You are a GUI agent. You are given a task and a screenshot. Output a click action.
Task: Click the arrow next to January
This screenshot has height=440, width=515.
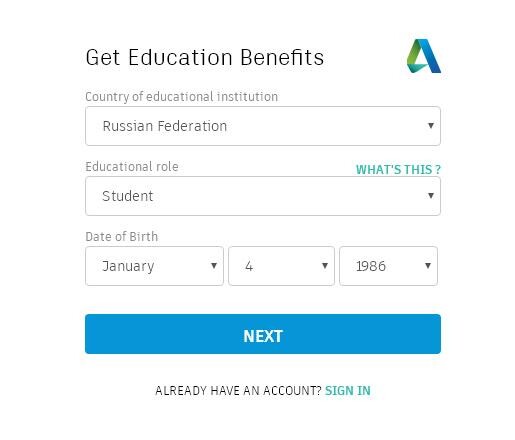(x=214, y=266)
